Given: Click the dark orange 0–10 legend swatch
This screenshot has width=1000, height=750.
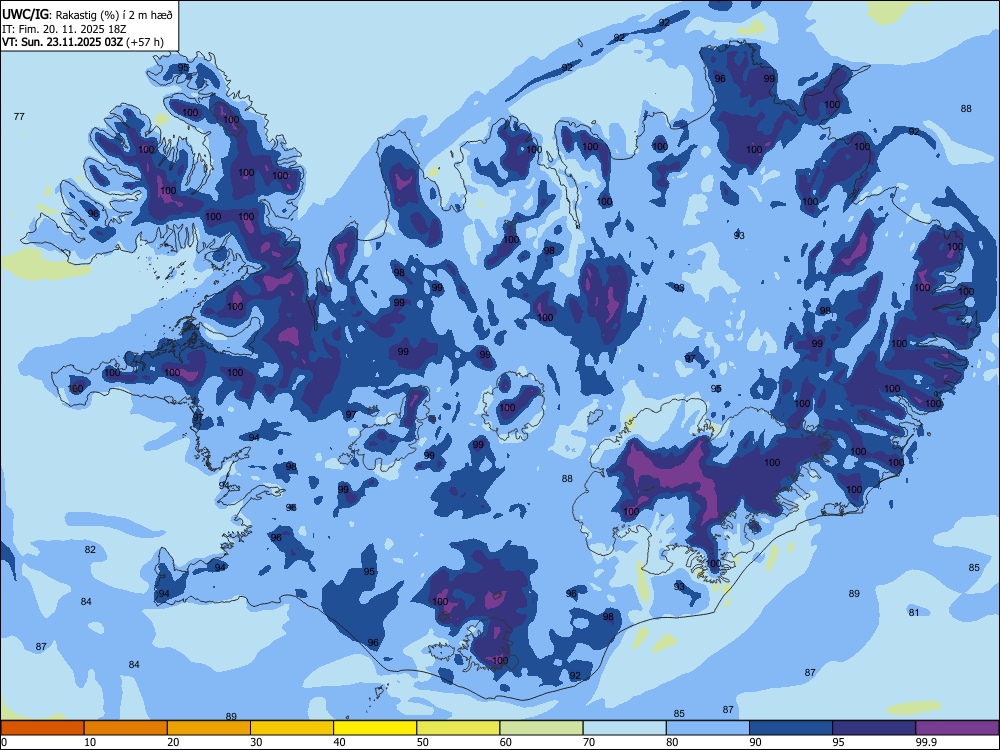Looking at the screenshot, I should 42,728.
